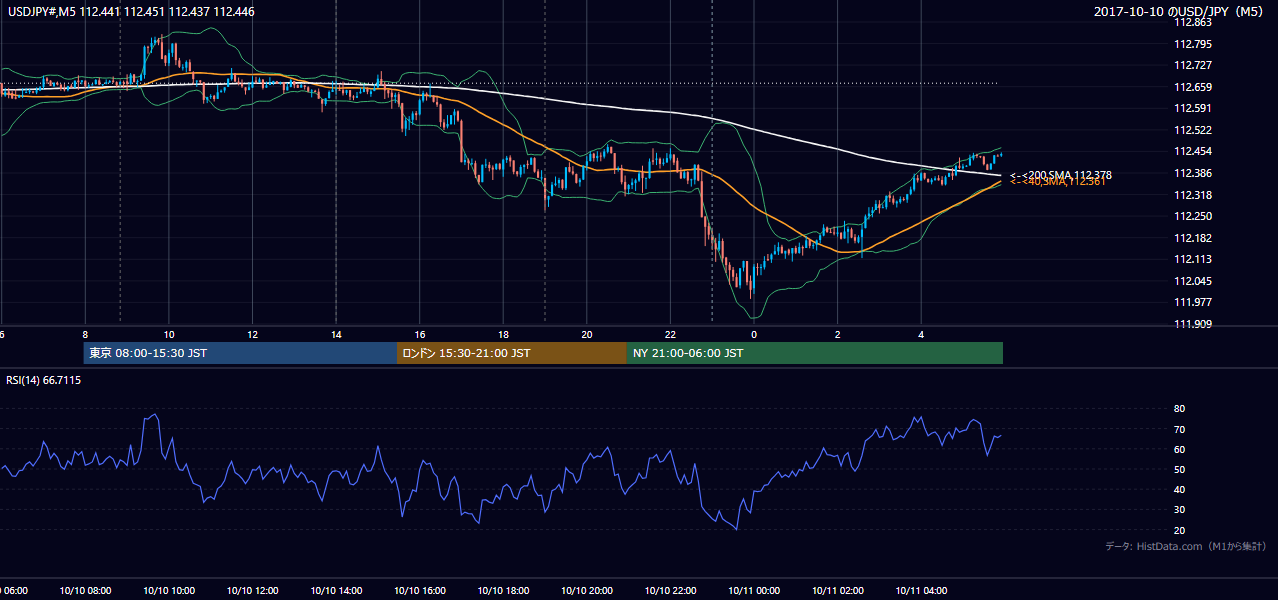Screen dimensions: 1278x600
Task: Click the 10/10 08:00 time axis label
Action: pyautogui.click(x=85, y=591)
